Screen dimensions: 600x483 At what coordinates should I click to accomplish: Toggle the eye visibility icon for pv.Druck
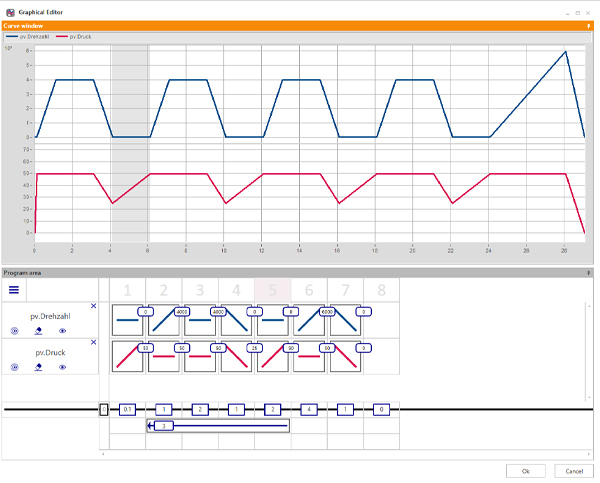point(62,367)
